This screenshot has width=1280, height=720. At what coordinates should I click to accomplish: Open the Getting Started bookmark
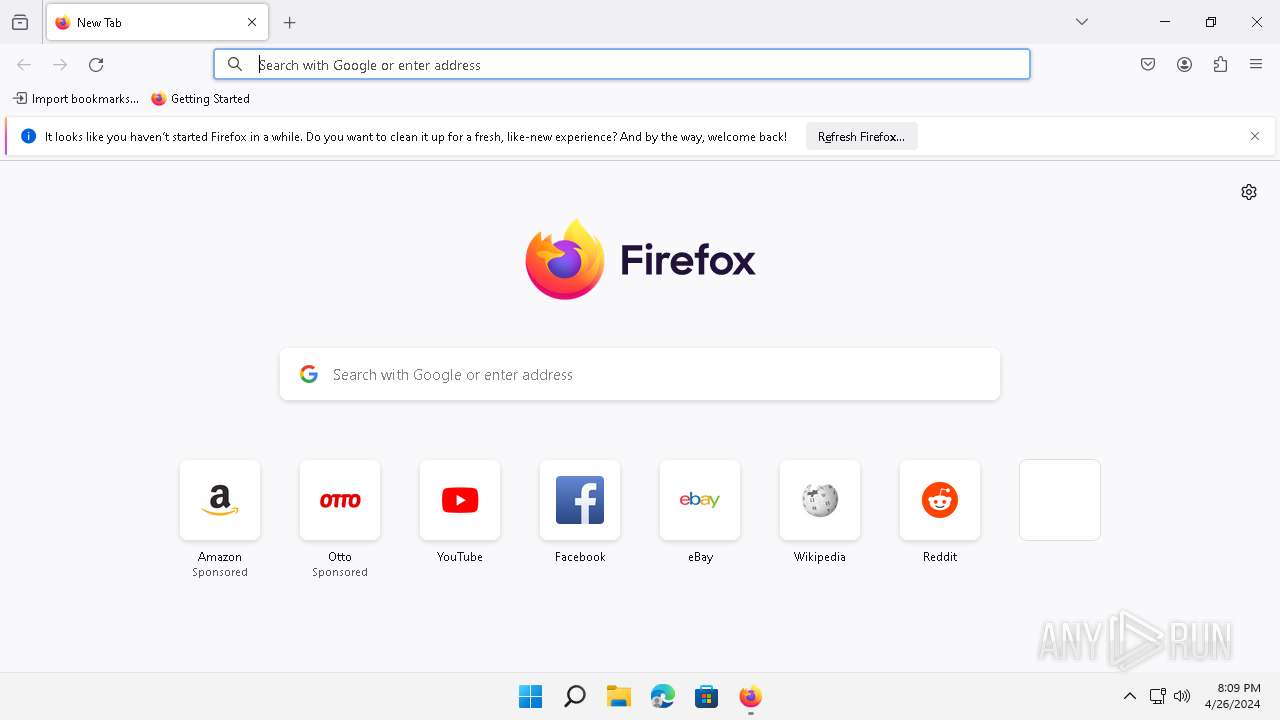pos(201,99)
